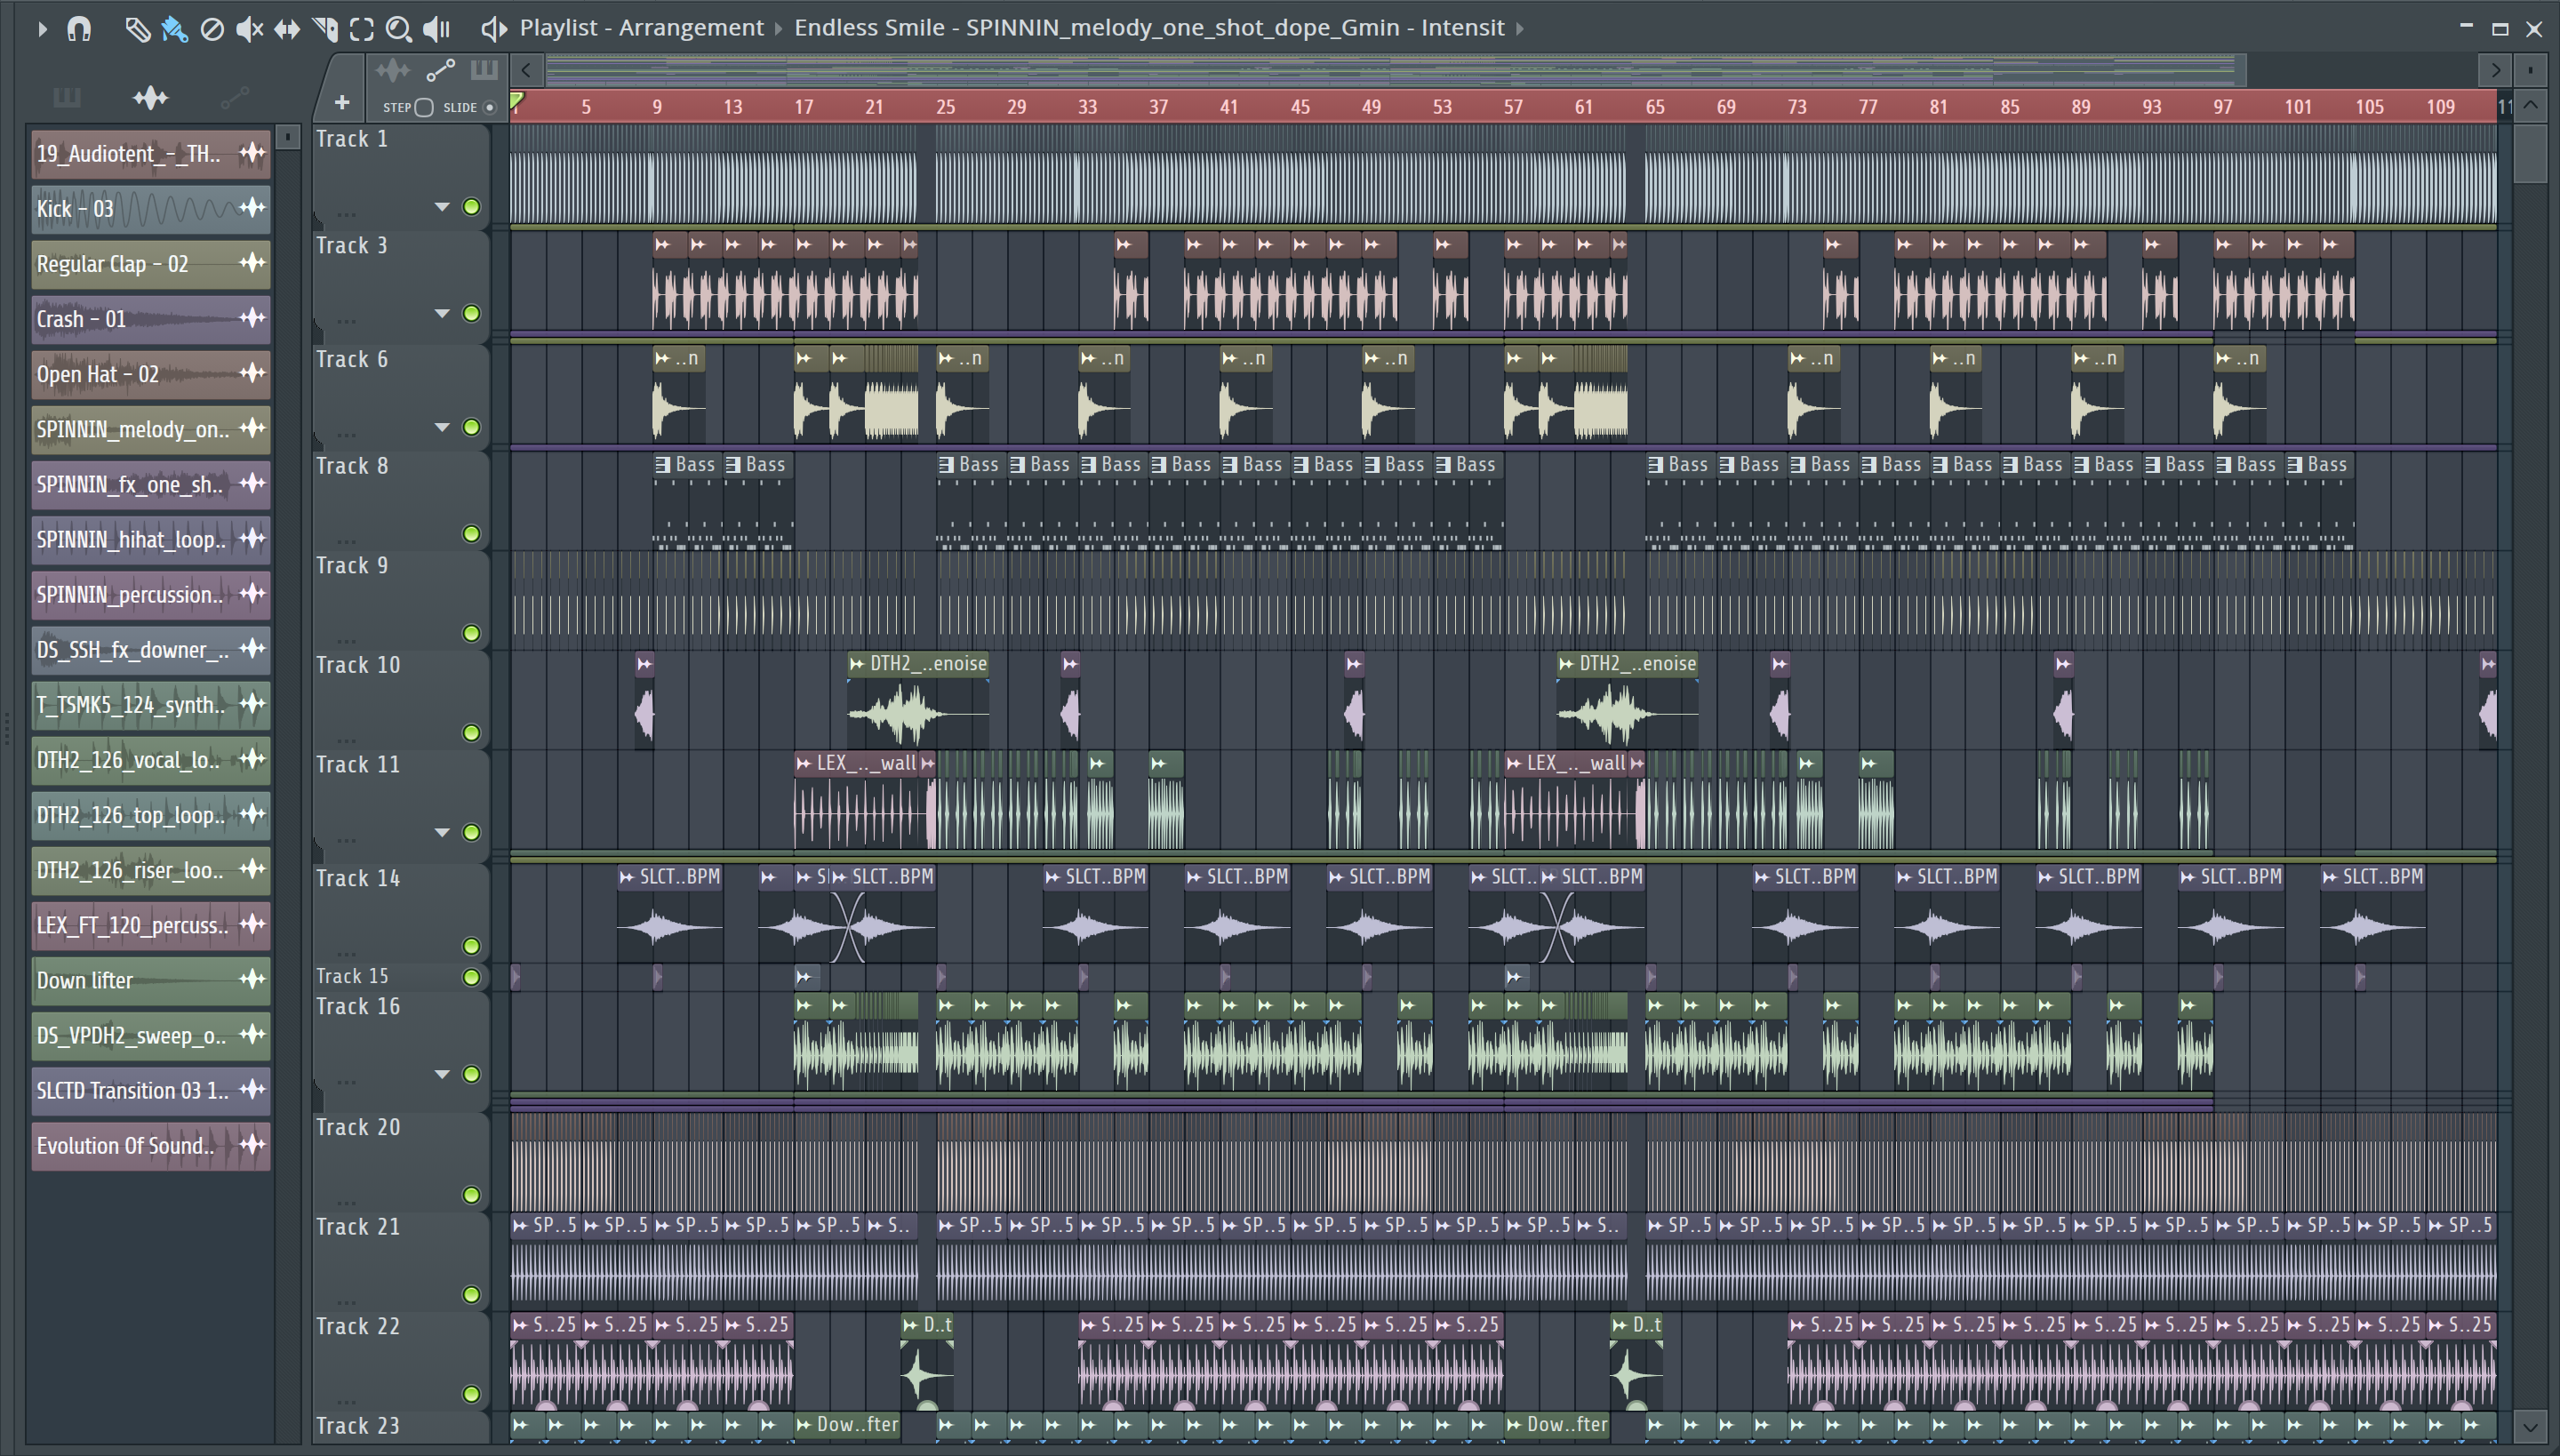
Task: Focus automation clips in the track header bar
Action: point(440,70)
